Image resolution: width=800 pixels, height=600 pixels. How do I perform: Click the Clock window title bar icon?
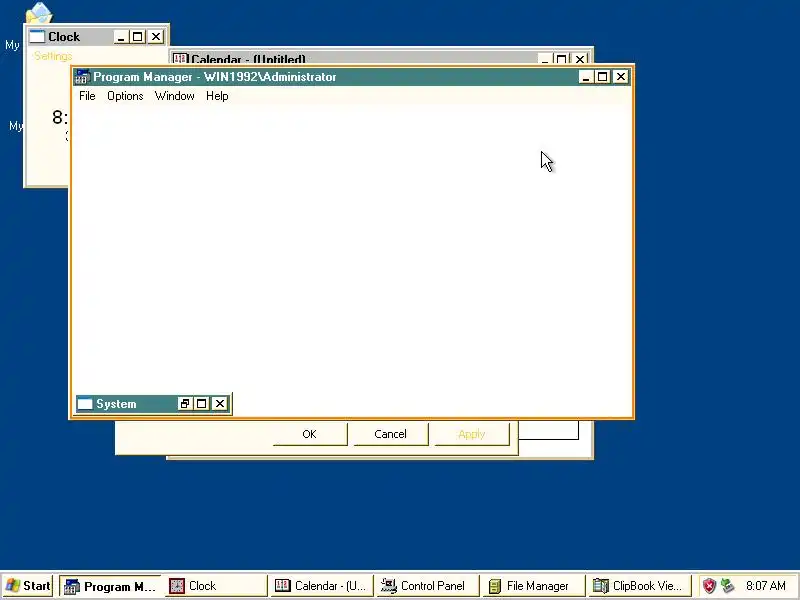(37, 37)
